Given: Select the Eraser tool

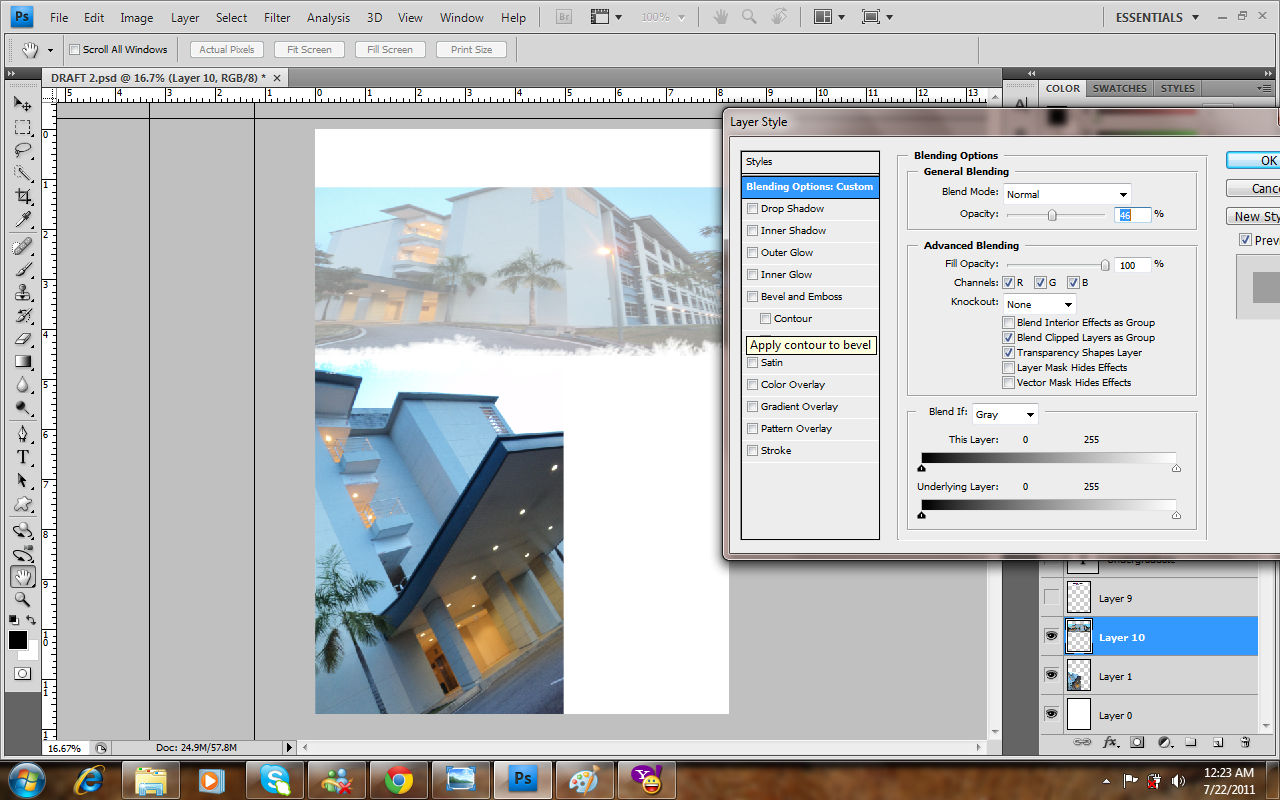Looking at the screenshot, I should (x=22, y=339).
